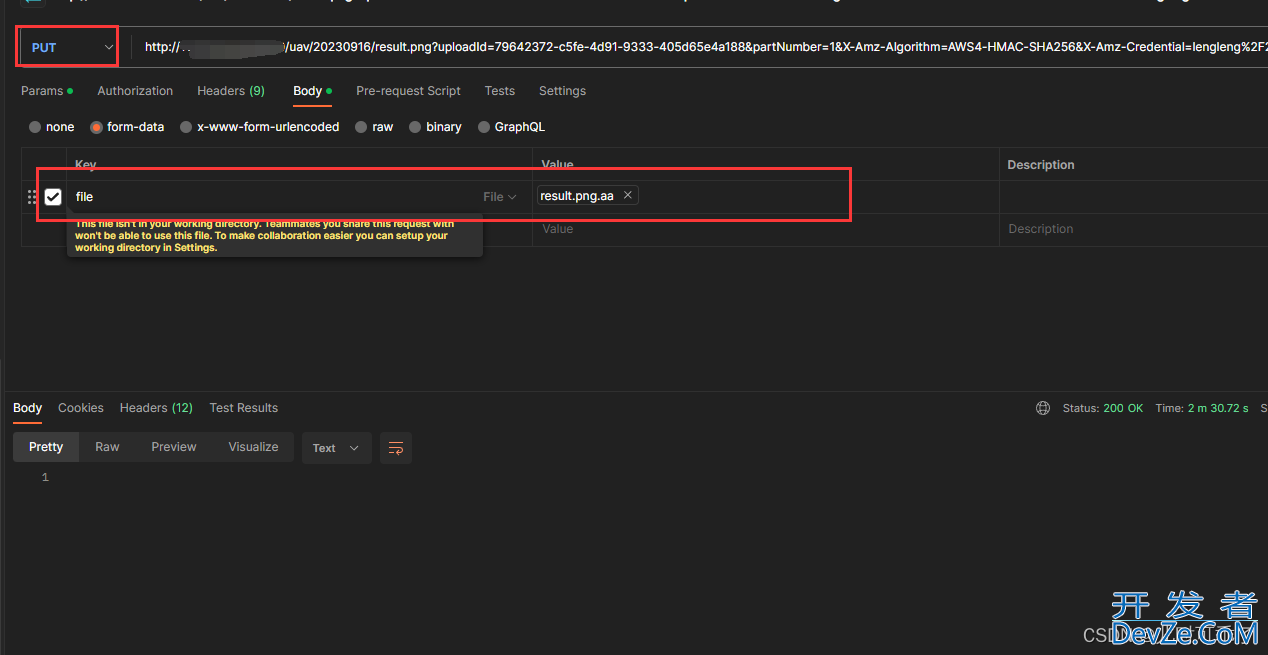Click the Value column header
Screen dimensions: 1268x655
pos(557,165)
